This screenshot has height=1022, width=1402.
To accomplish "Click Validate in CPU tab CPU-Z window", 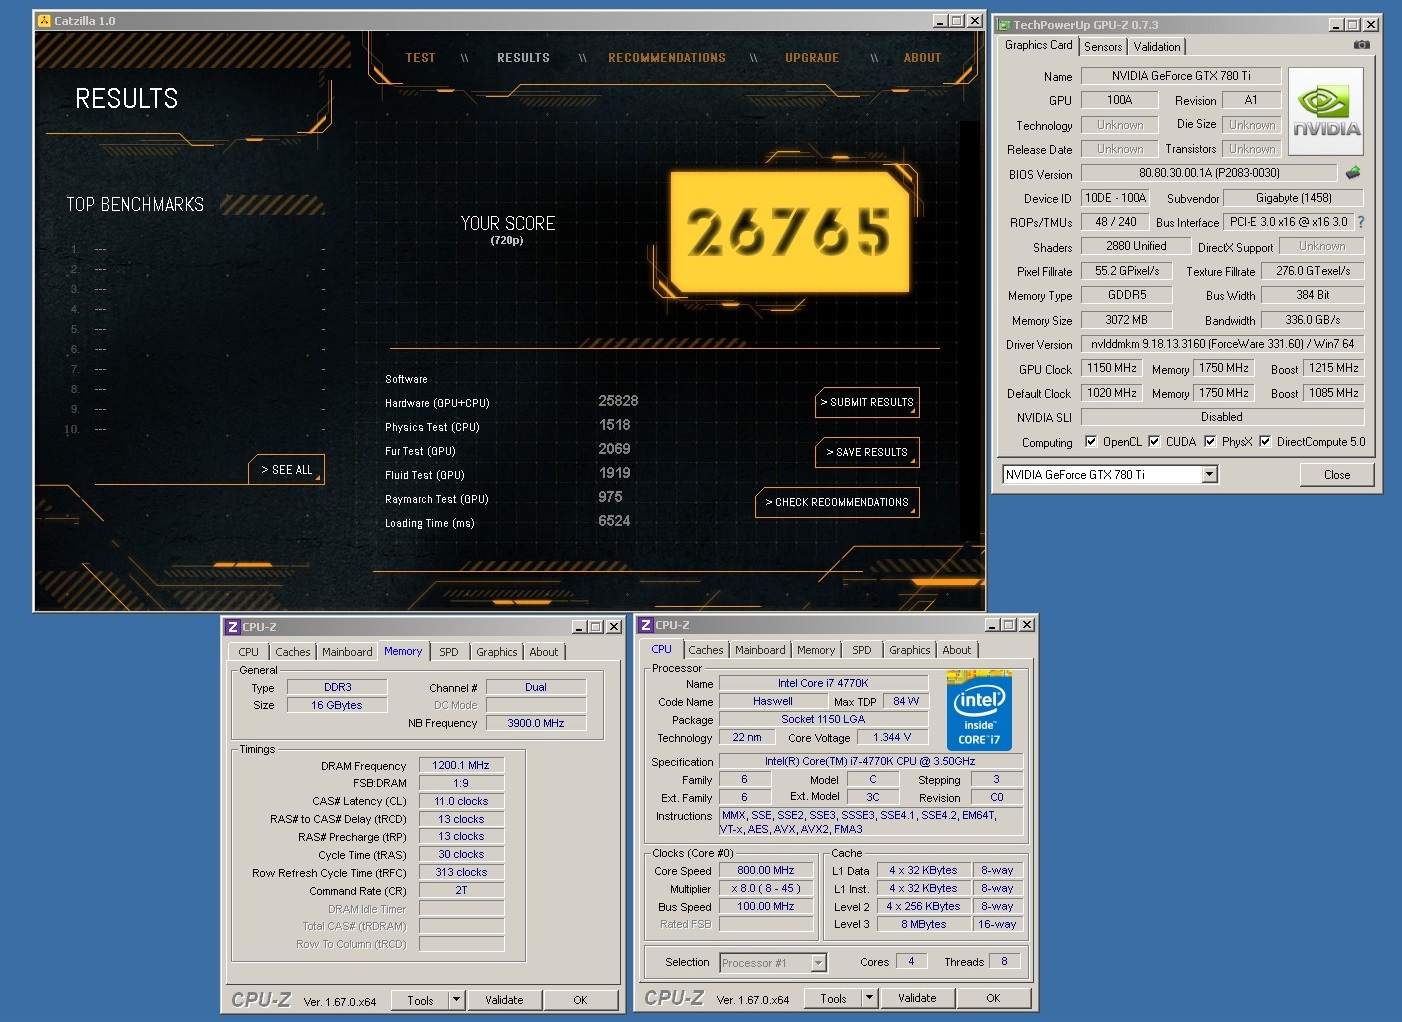I will [917, 998].
